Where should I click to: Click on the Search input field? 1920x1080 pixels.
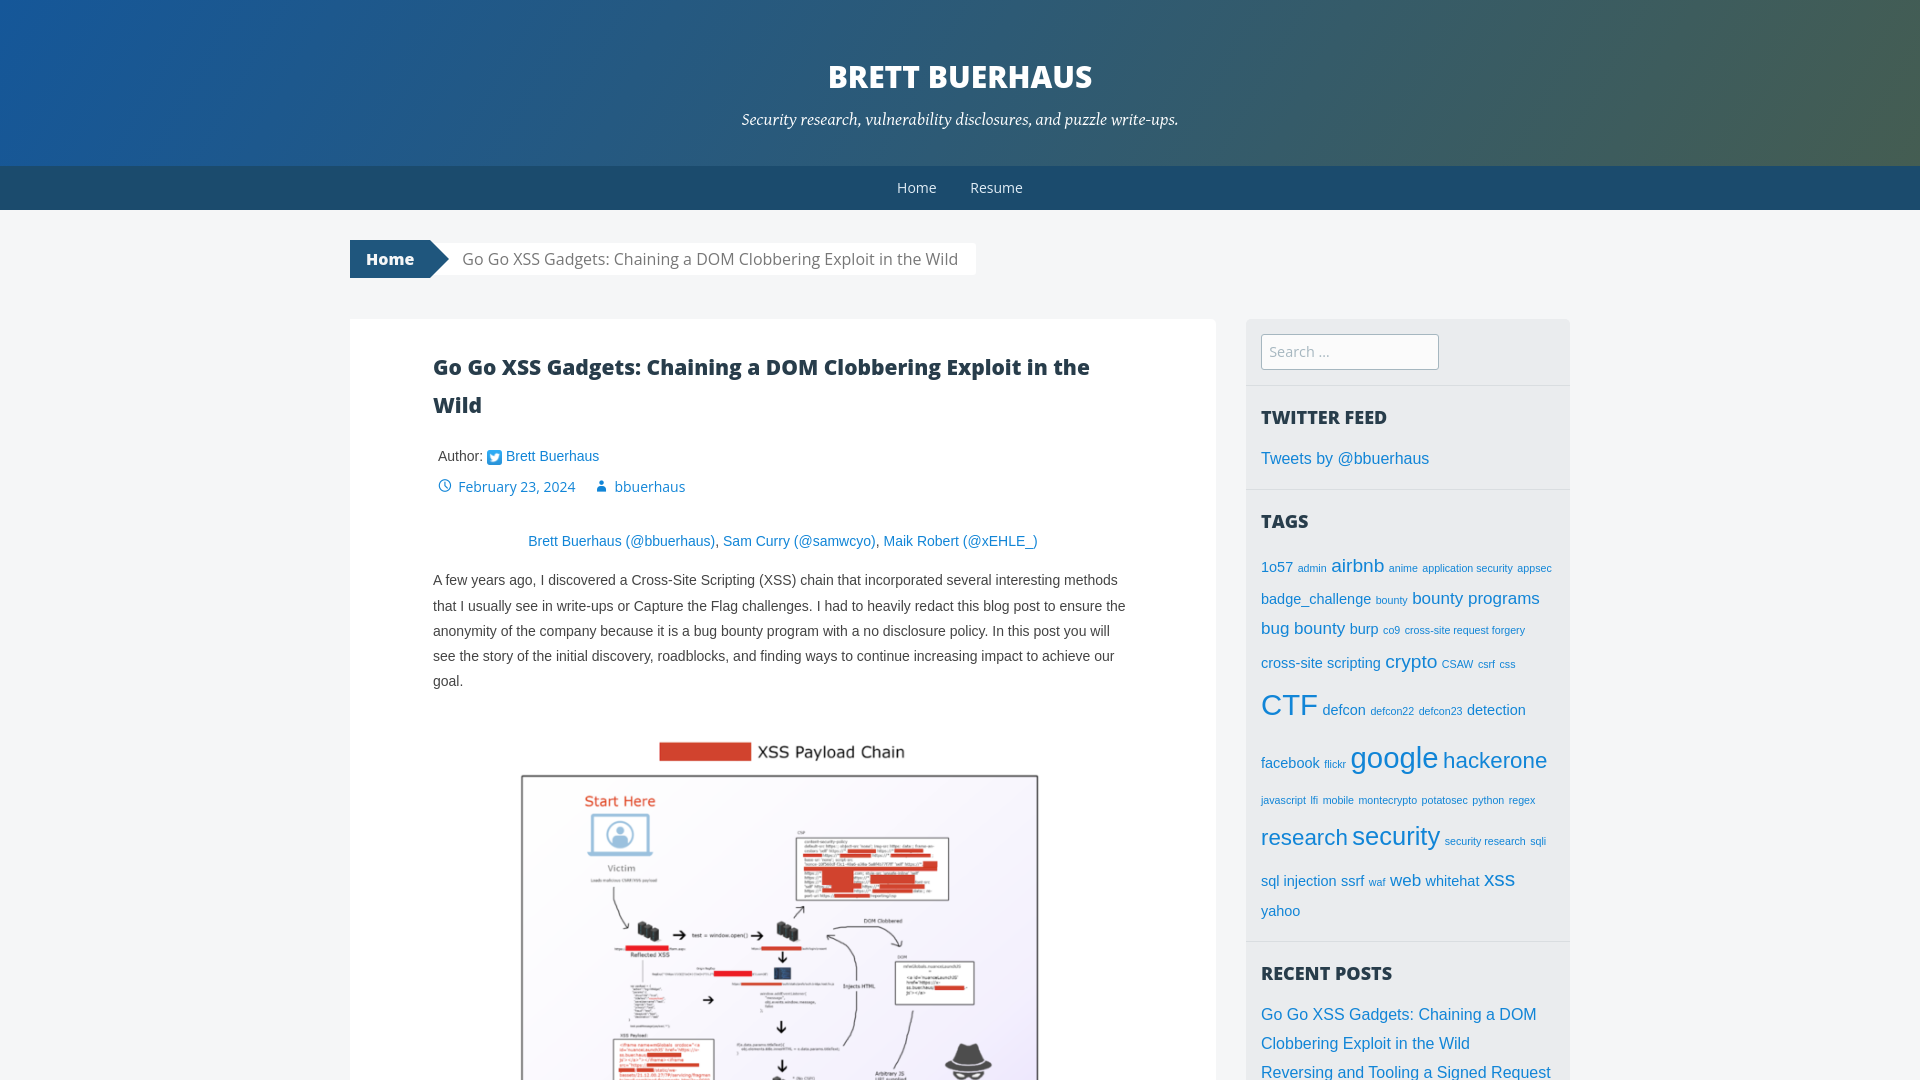point(1349,351)
